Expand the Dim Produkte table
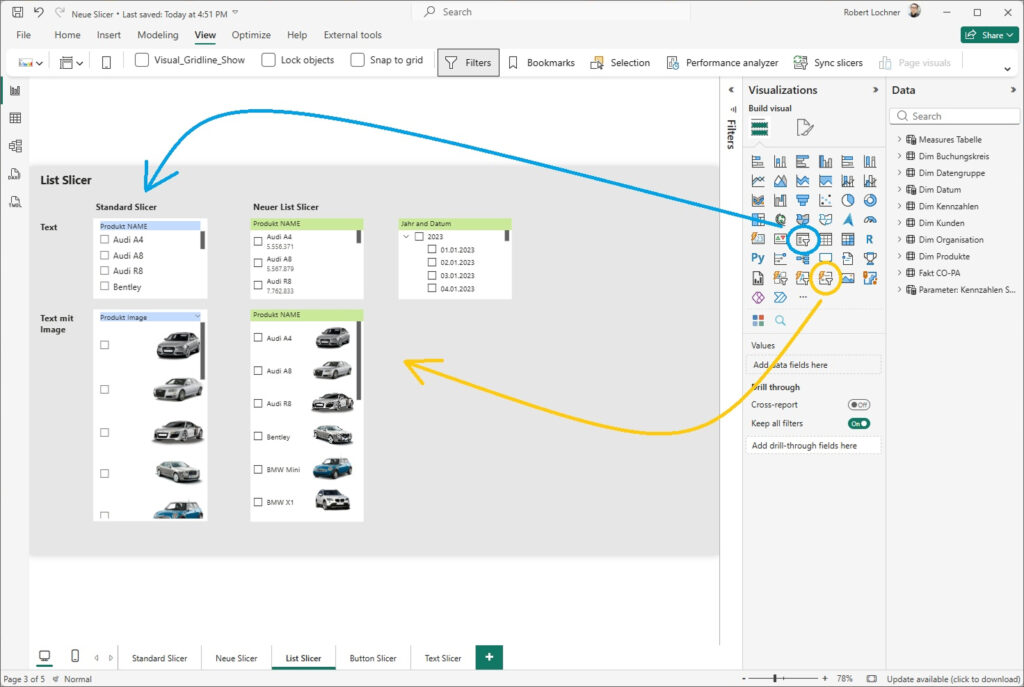 pos(899,256)
